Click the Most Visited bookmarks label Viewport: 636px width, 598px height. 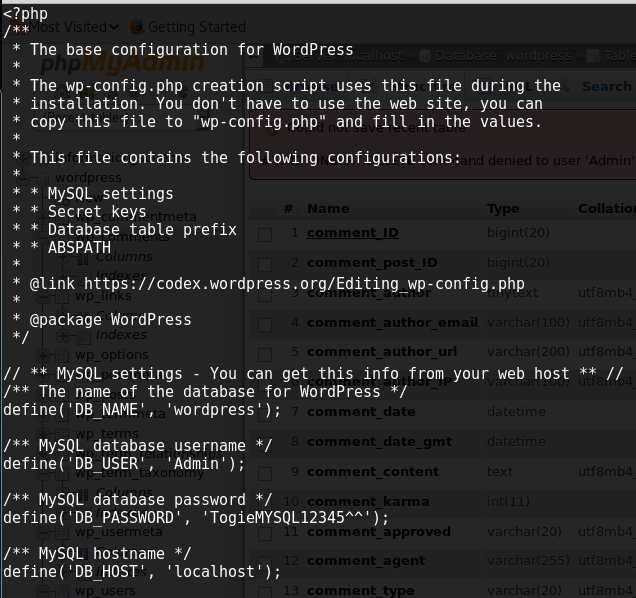click(x=68, y=27)
